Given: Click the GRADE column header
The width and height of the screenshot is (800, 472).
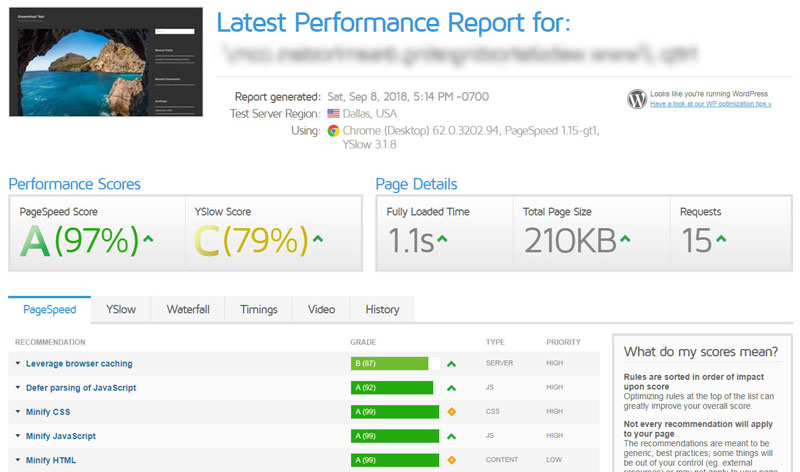Looking at the screenshot, I should coord(363,342).
